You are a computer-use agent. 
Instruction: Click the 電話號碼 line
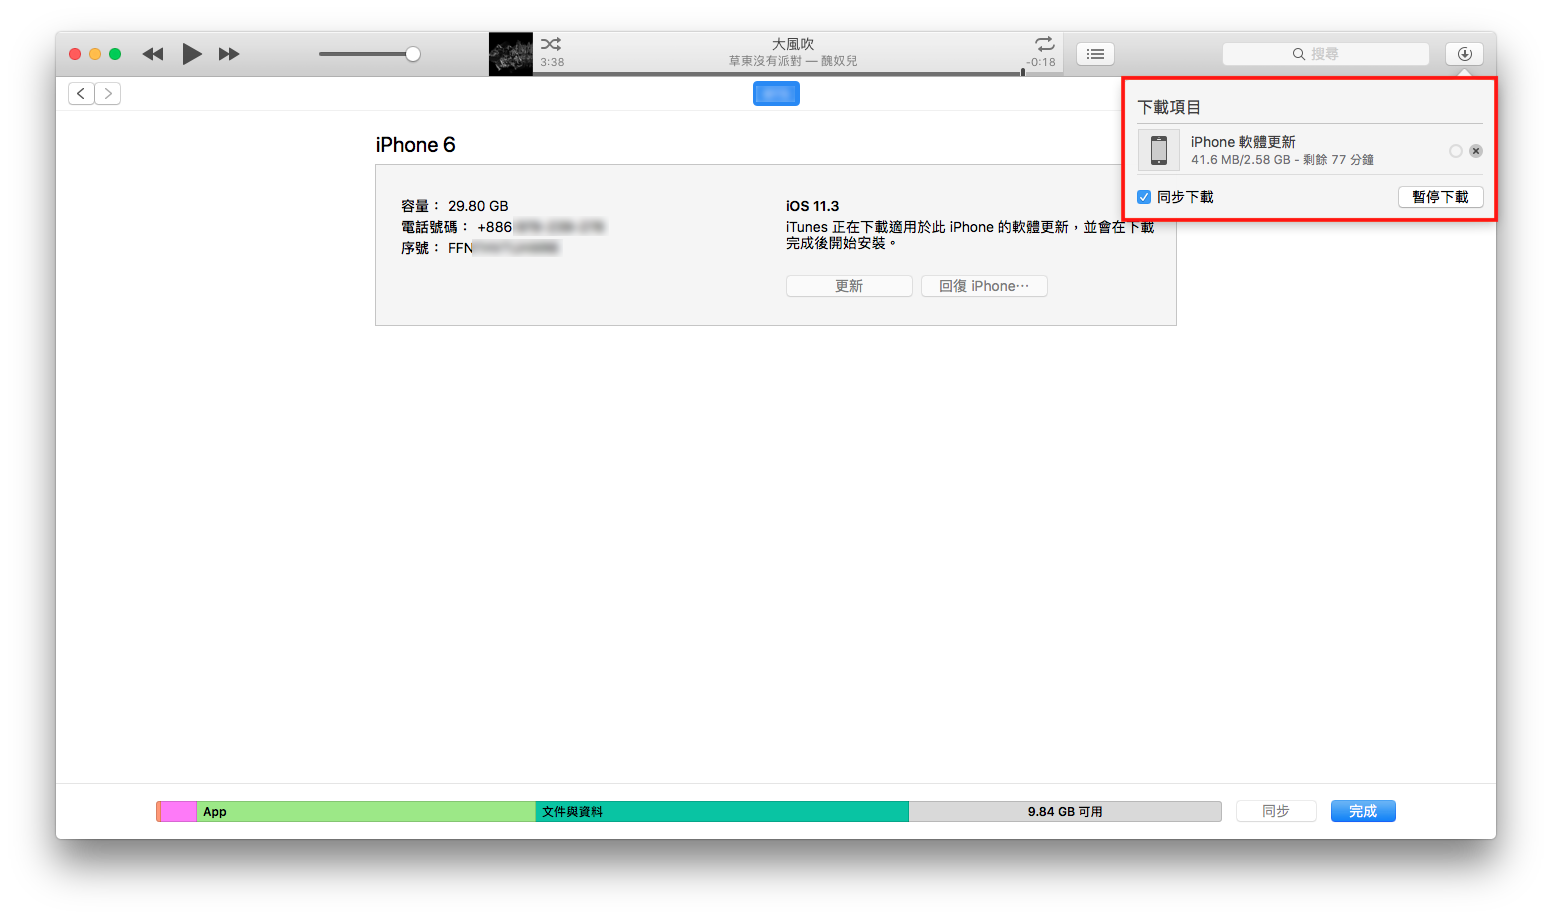(x=503, y=227)
